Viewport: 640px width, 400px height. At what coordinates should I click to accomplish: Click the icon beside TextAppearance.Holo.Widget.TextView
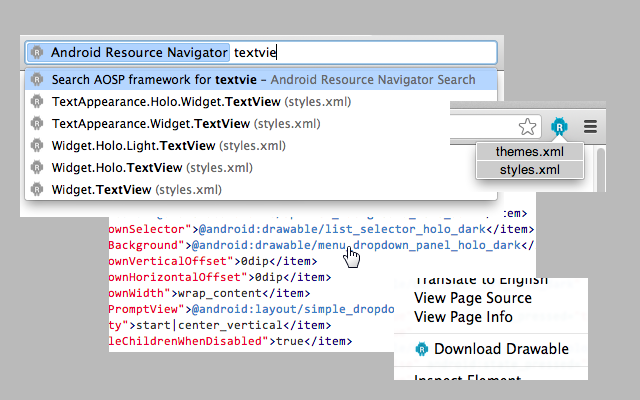pos(37,102)
